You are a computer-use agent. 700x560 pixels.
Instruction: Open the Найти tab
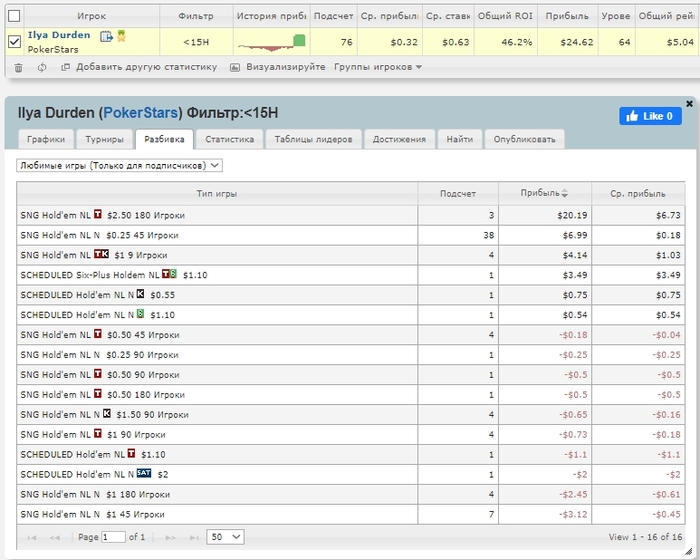pyautogui.click(x=460, y=139)
